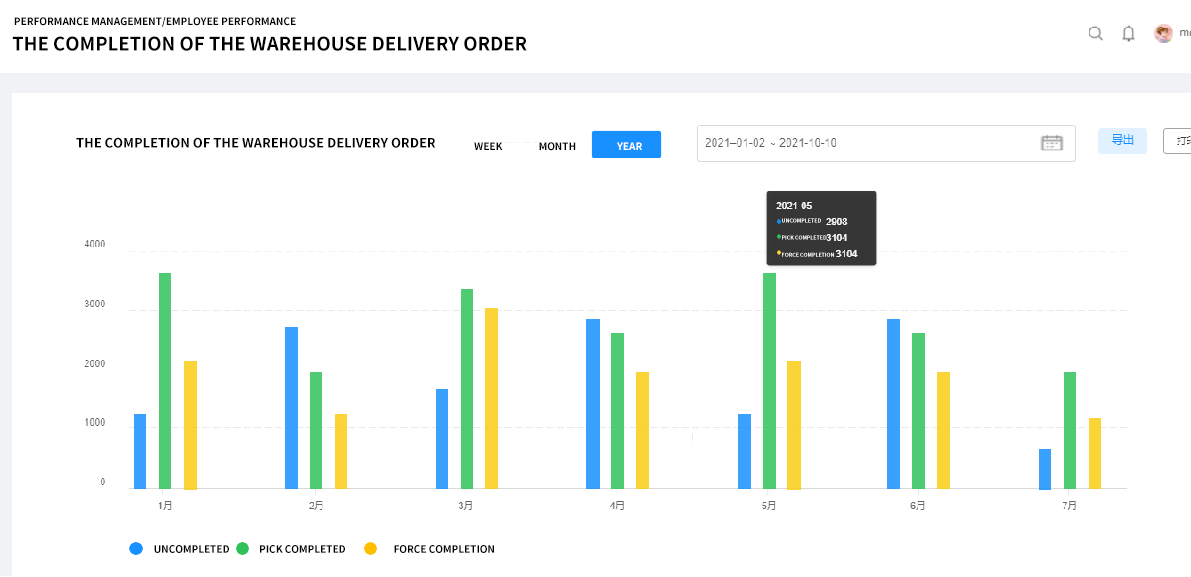Toggle Uncompleted series legend label

191,549
